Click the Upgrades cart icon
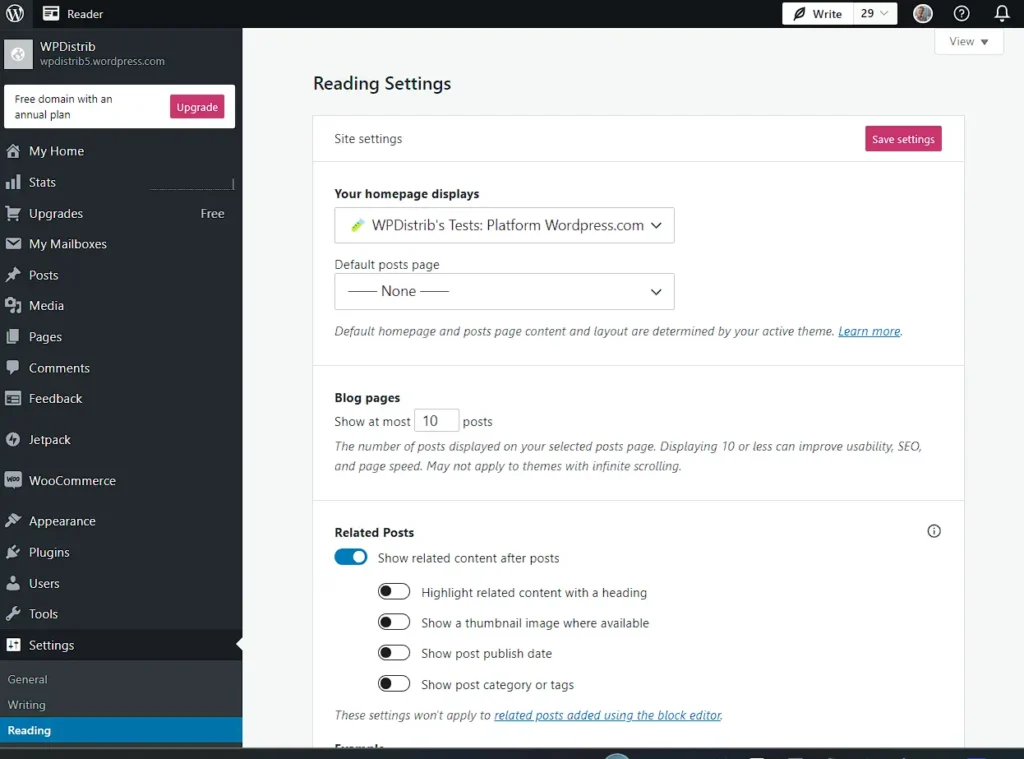Image resolution: width=1024 pixels, height=759 pixels. tap(13, 213)
